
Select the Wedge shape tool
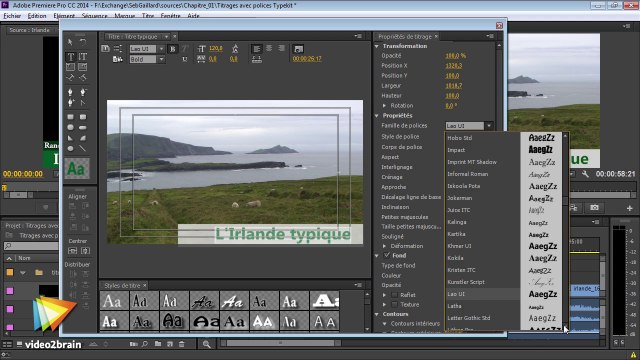coord(70,138)
